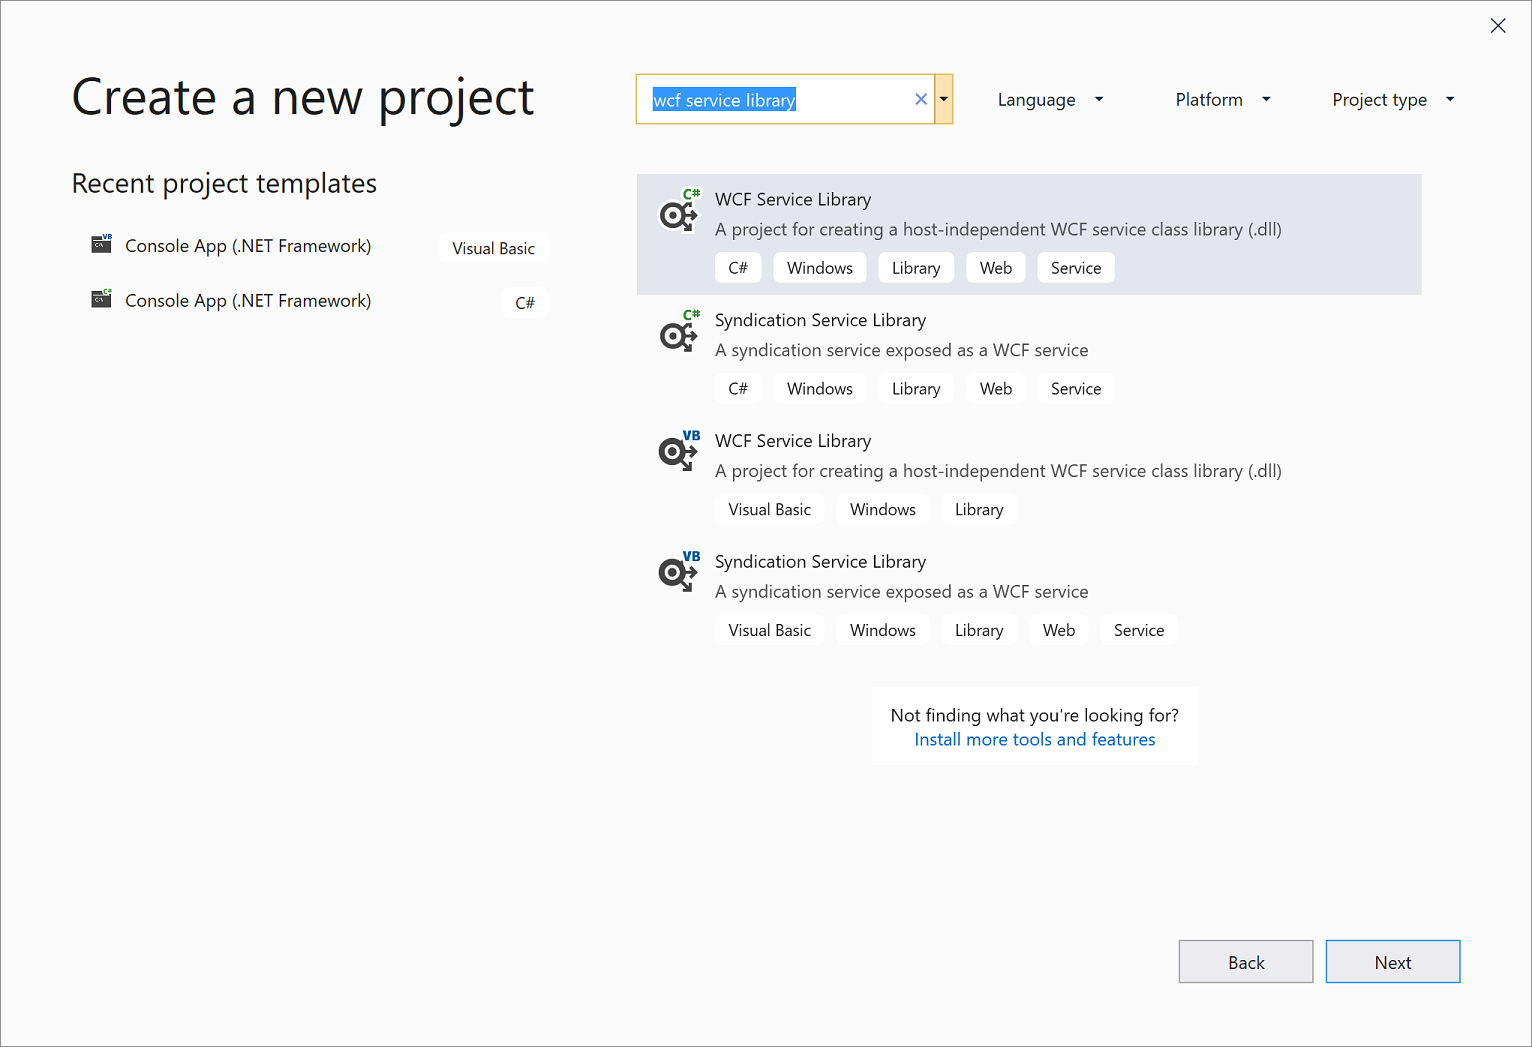Image resolution: width=1532 pixels, height=1047 pixels.
Task: Click the C# WCF Service Library template icon
Action: pos(679,213)
